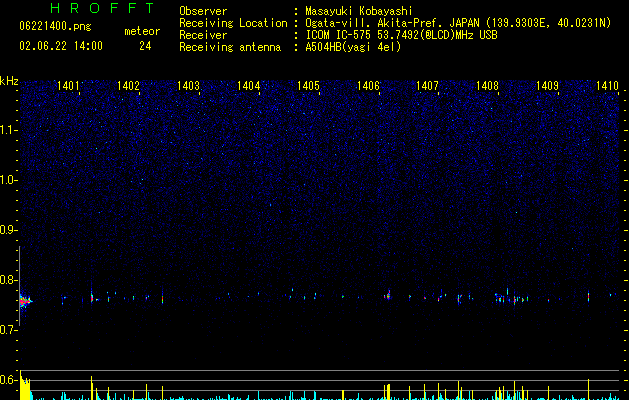Select the file name 06221400.png
The image size is (629, 400).
[55, 26]
